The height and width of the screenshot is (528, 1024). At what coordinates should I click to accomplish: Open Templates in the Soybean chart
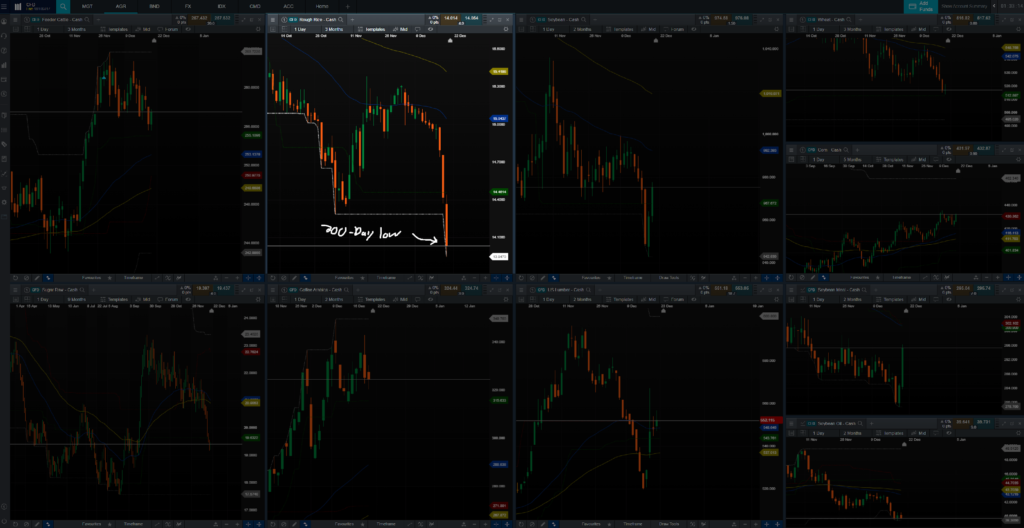tap(622, 29)
